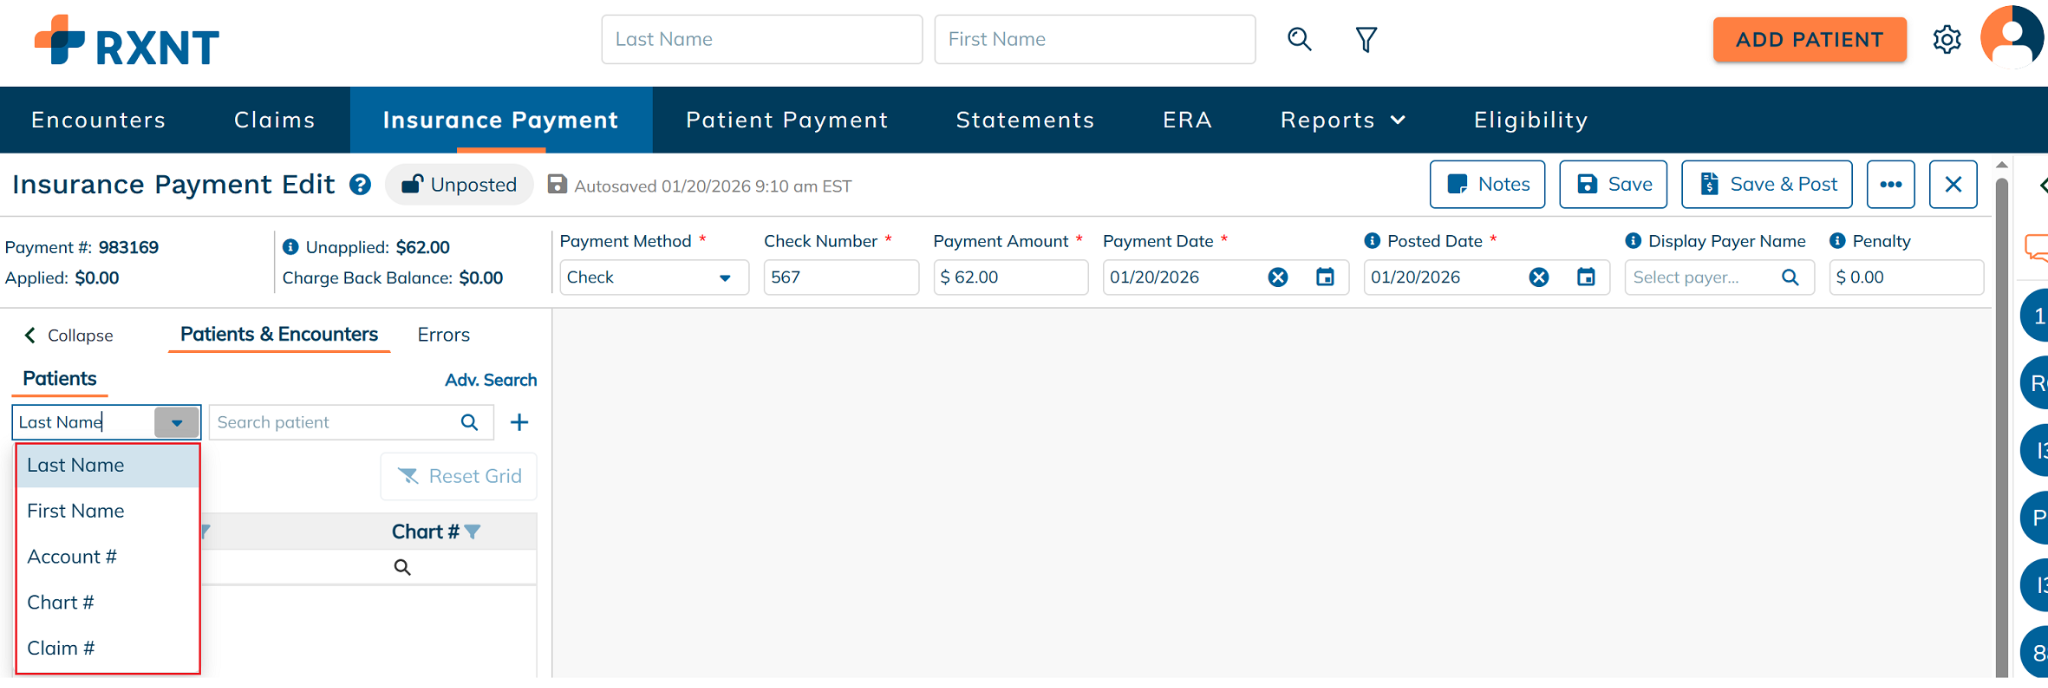Open the header filter funnel icon
2048x688 pixels.
click(x=1366, y=39)
